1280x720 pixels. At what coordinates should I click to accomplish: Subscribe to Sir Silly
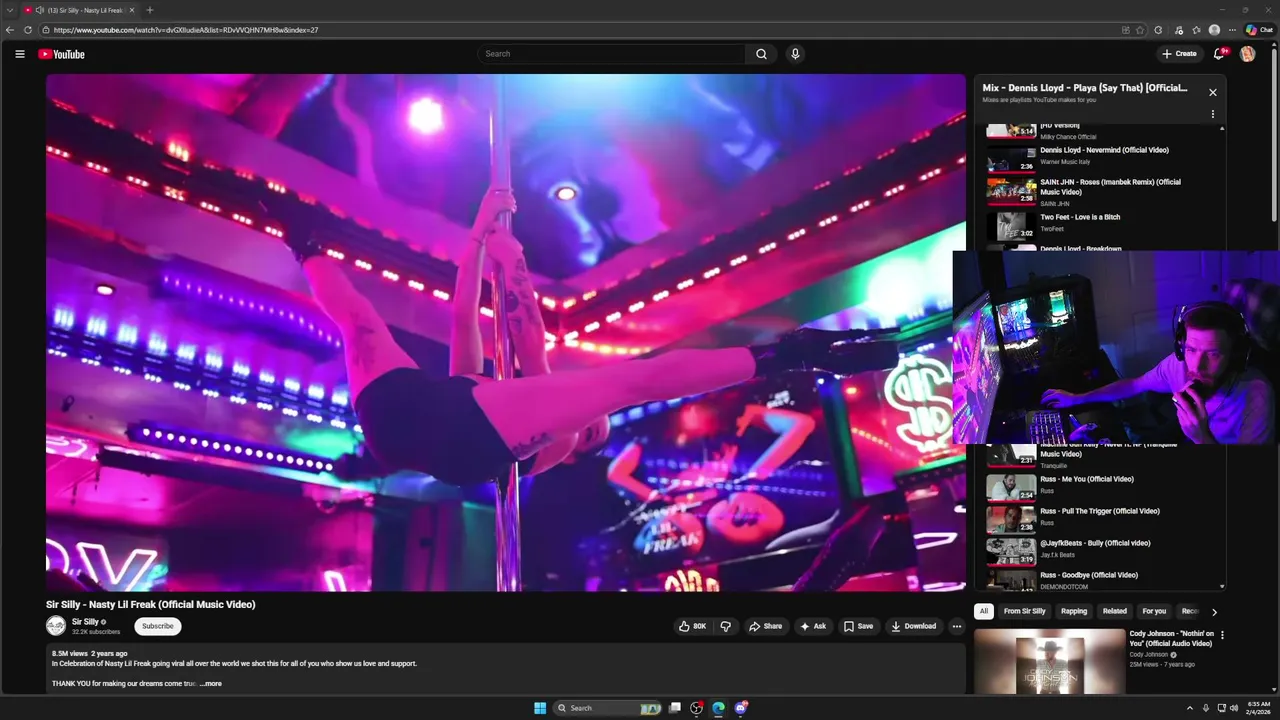tap(157, 626)
